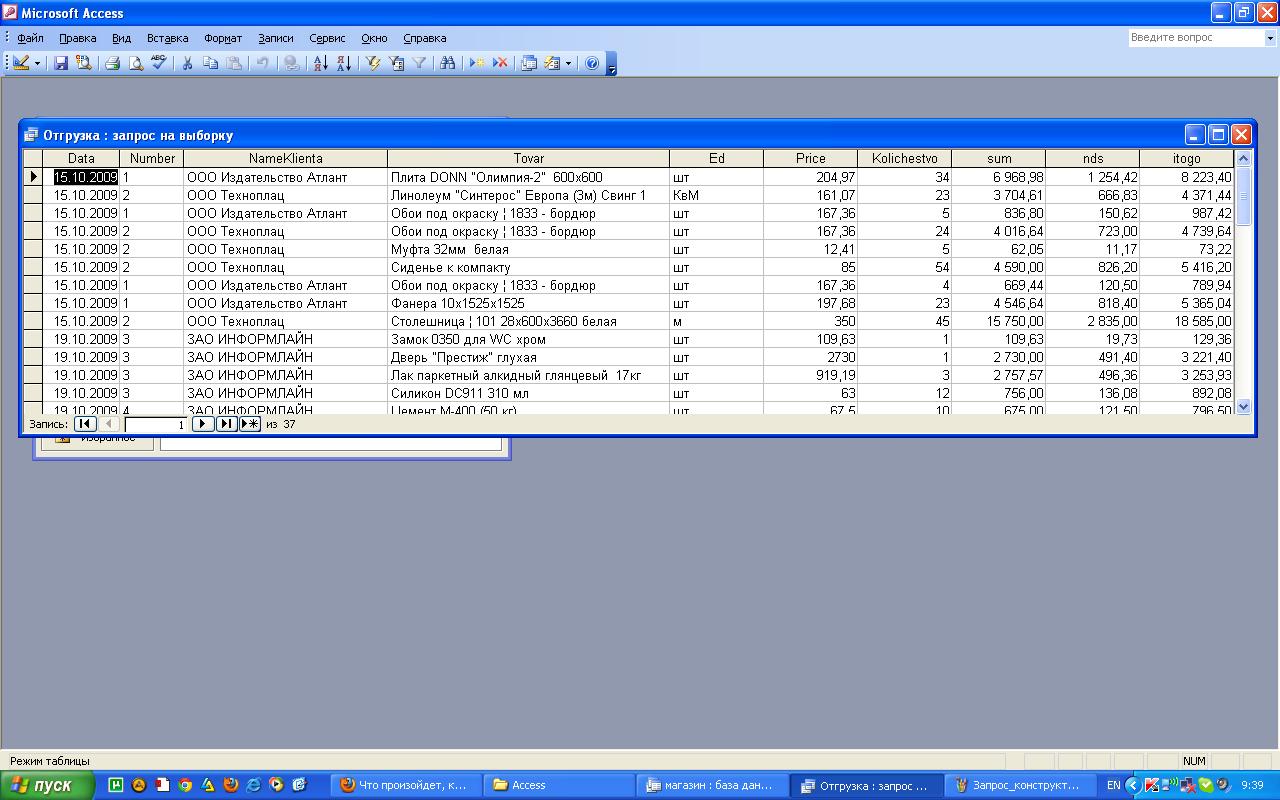Sort descending with the Z-A icon
This screenshot has height=800, width=1280.
click(344, 62)
